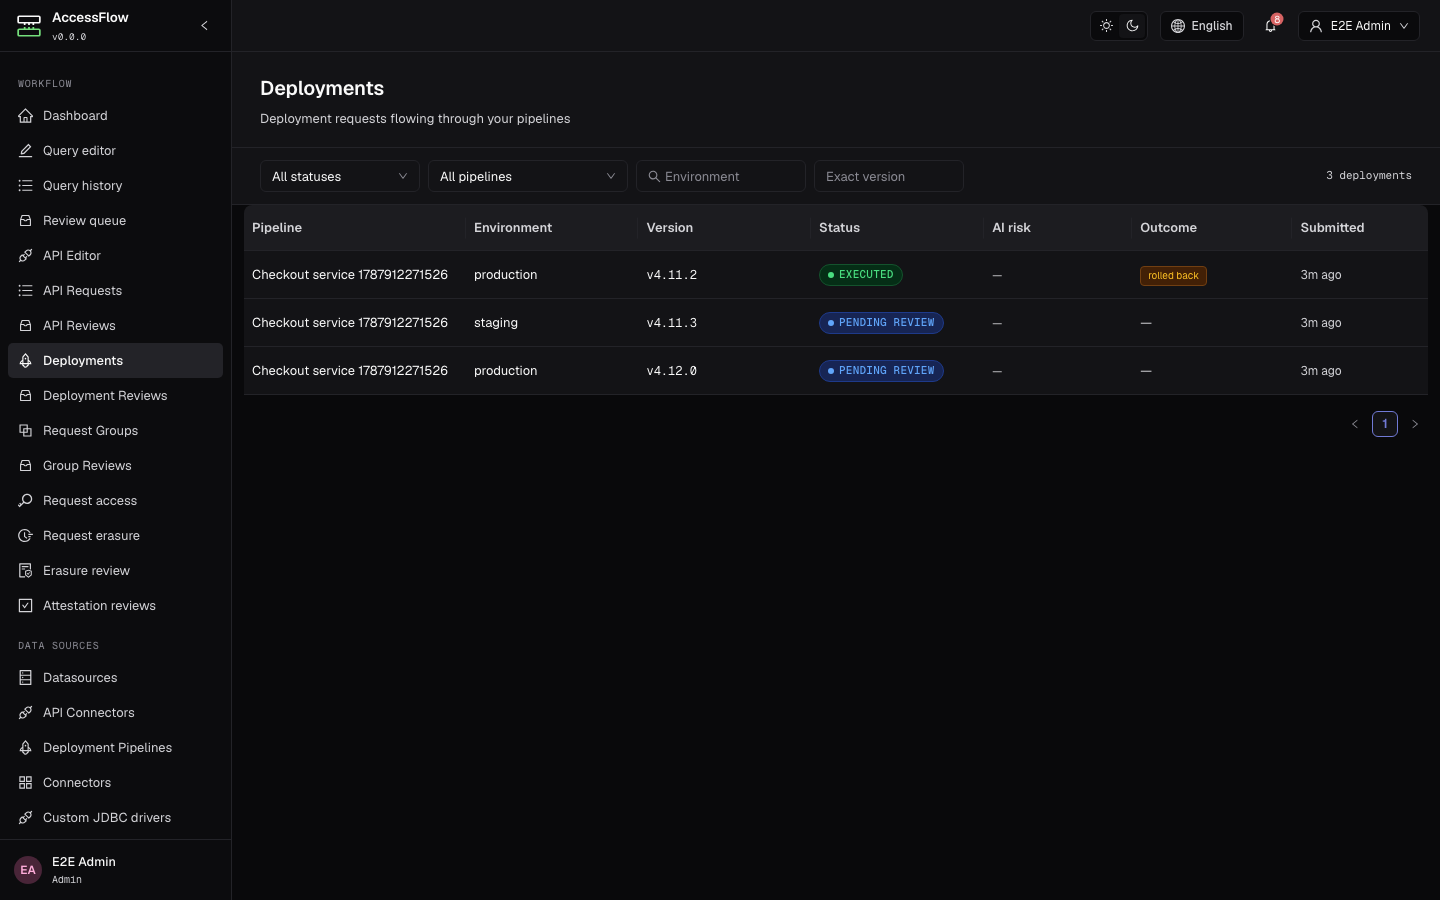Click the API Editor plug icon
Screen dimensions: 1440x900
tap(26, 256)
